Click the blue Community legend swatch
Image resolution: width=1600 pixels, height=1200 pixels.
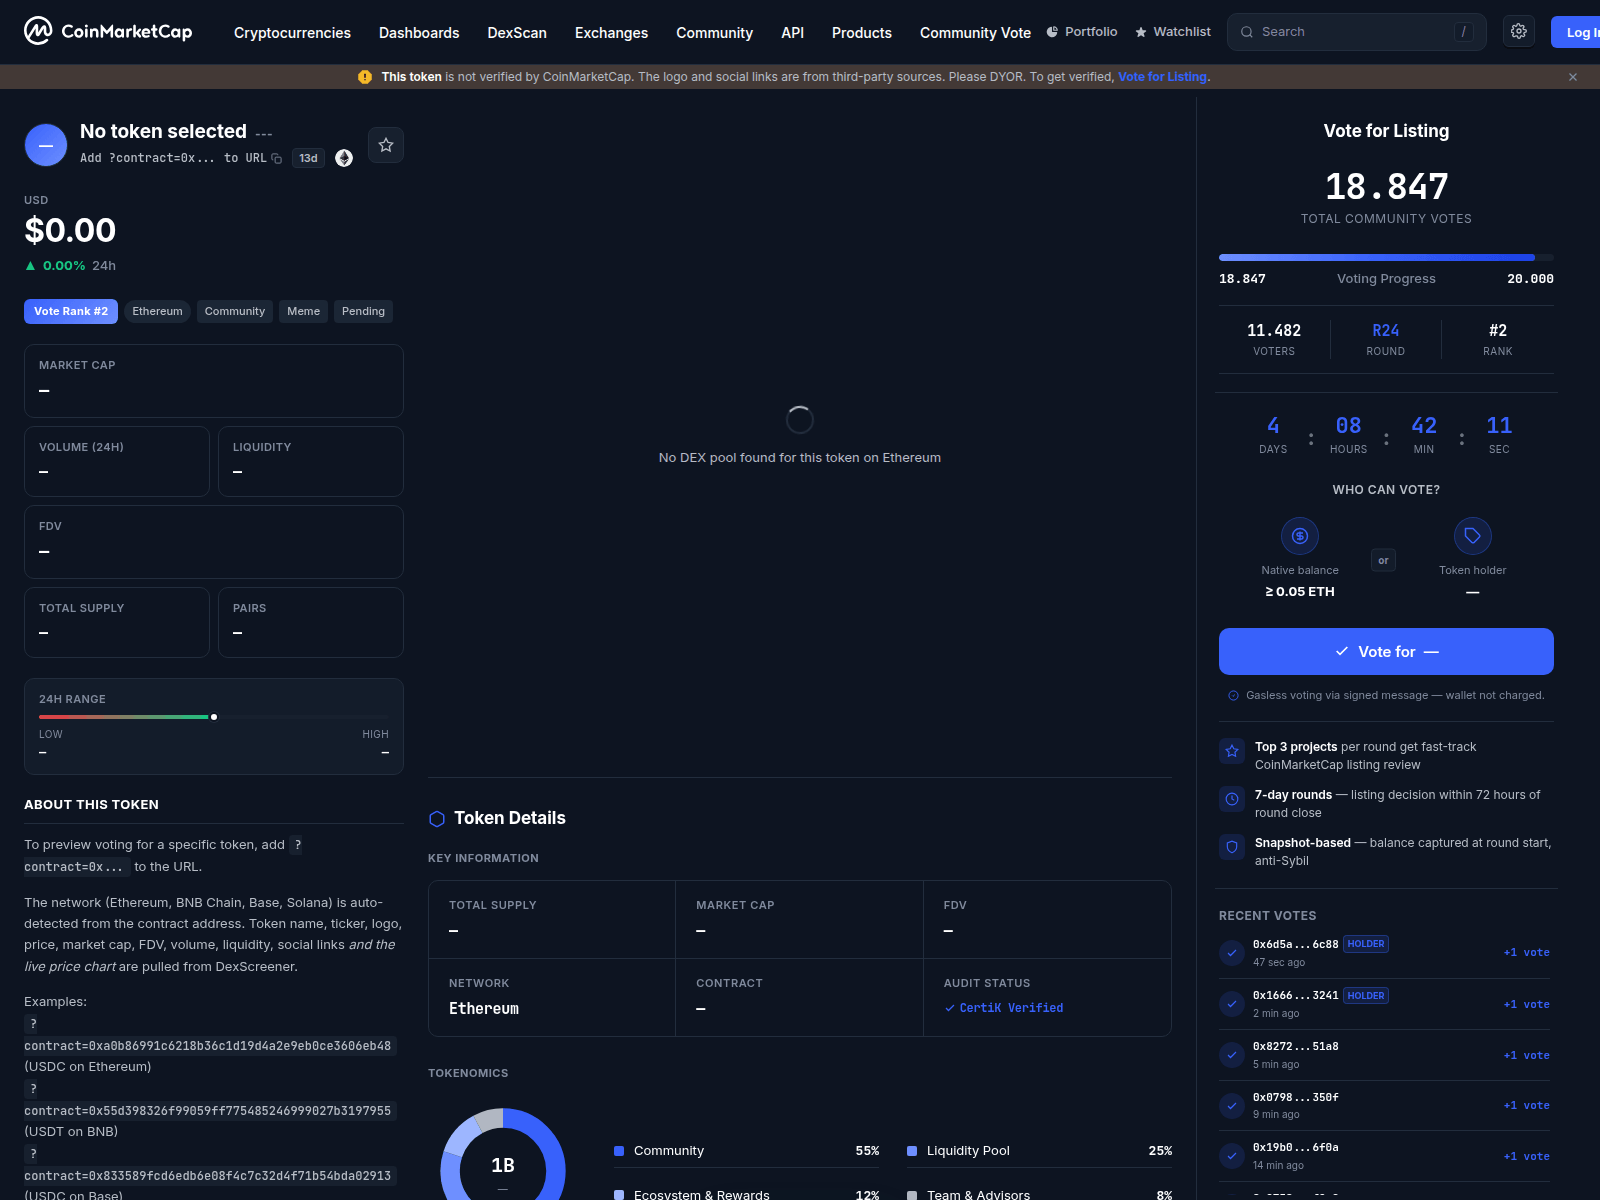[619, 1151]
